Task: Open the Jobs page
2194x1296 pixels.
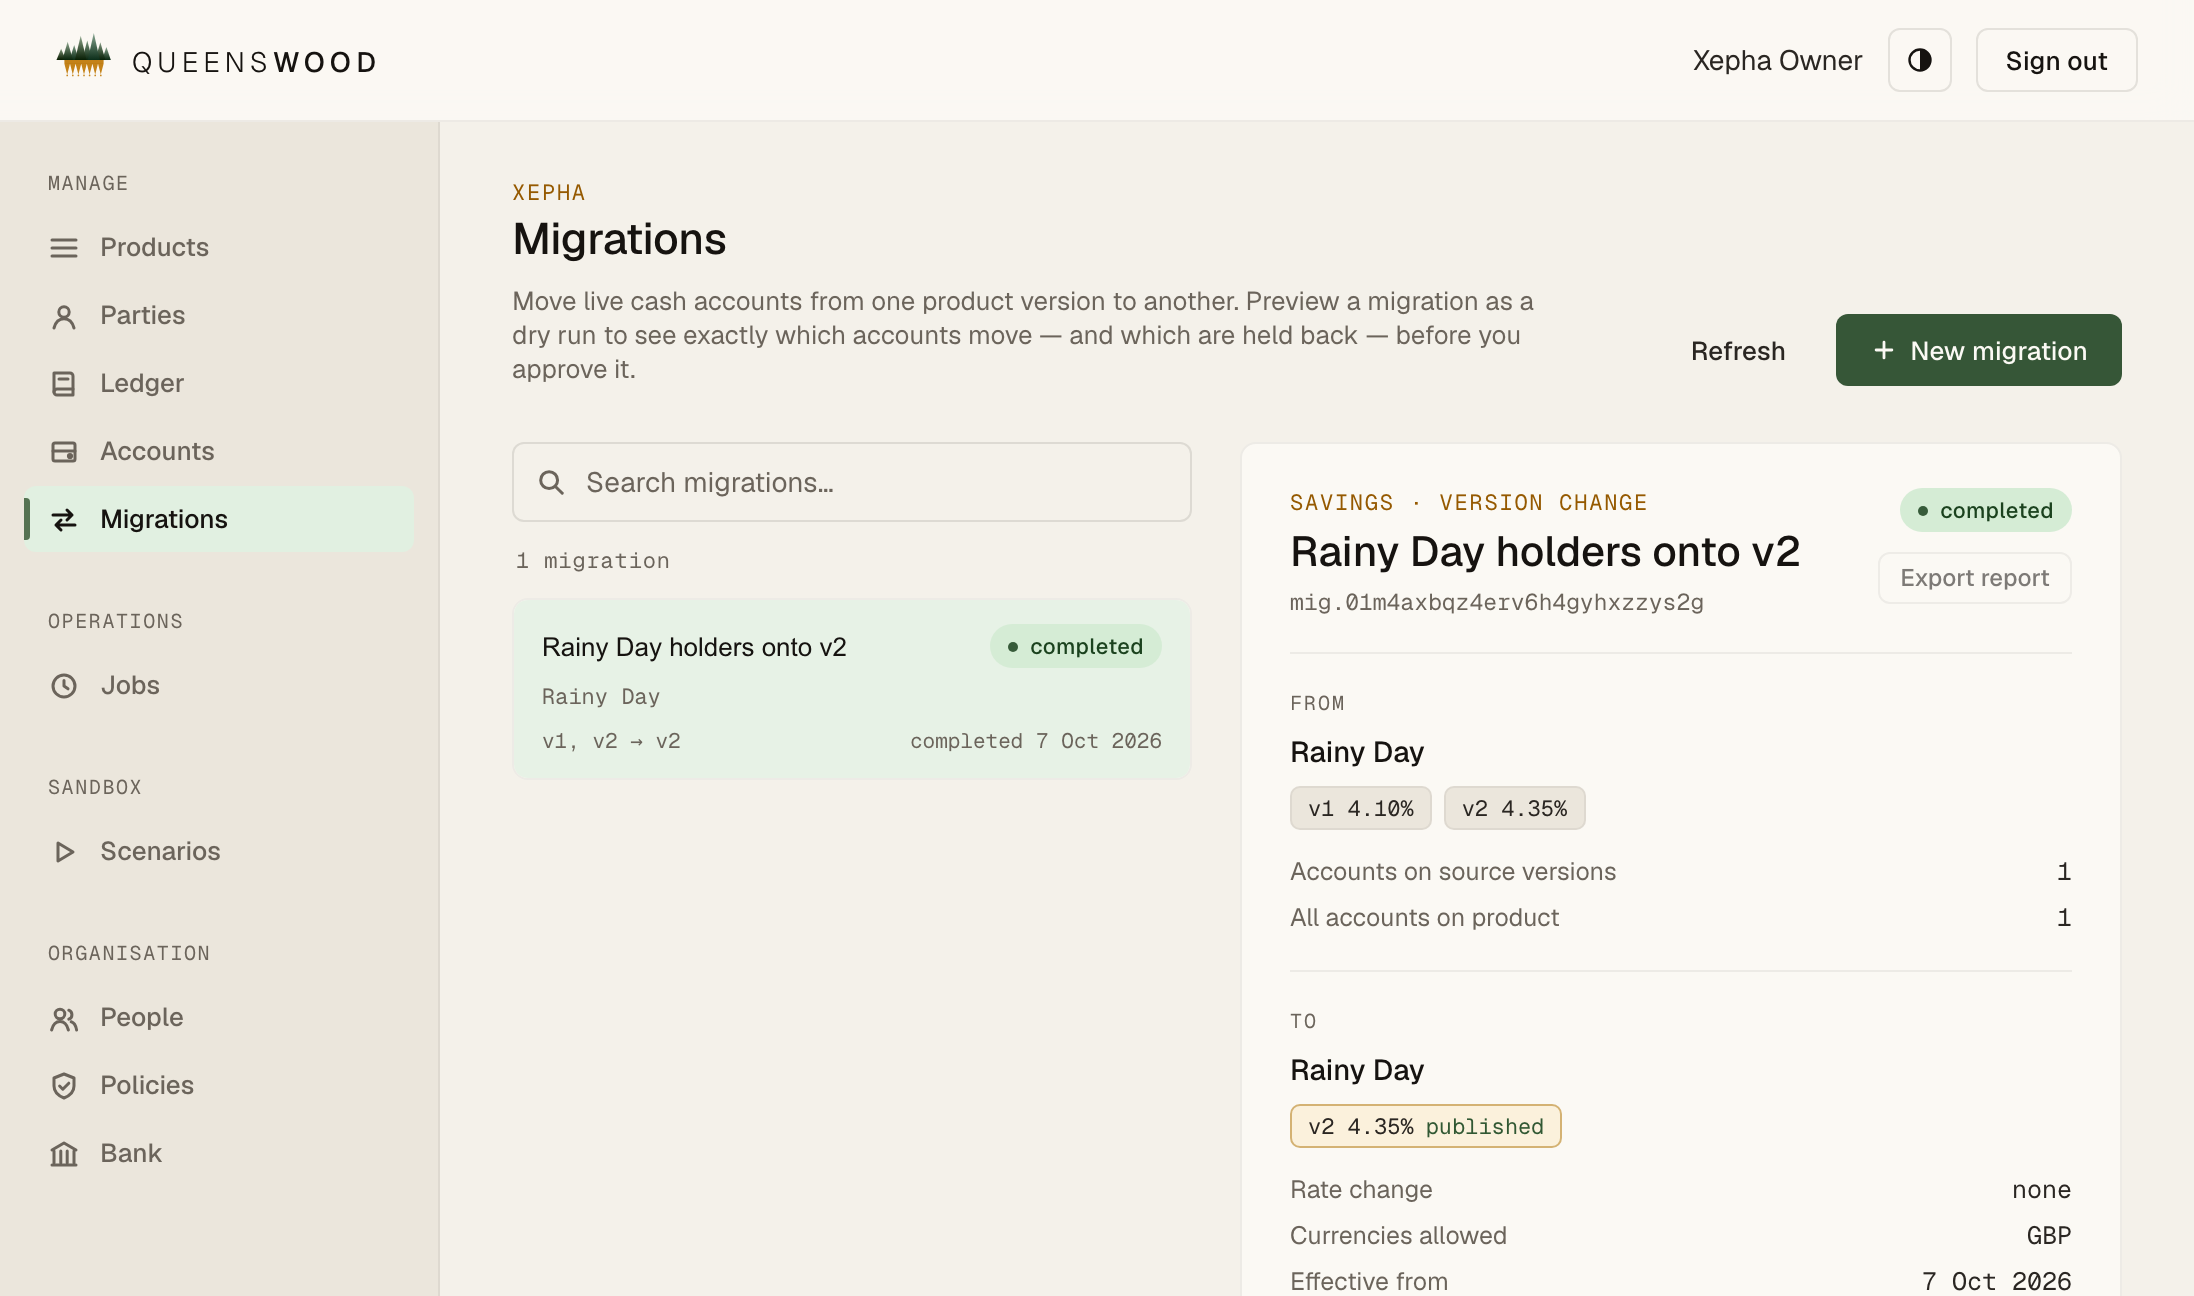Action: click(x=218, y=685)
